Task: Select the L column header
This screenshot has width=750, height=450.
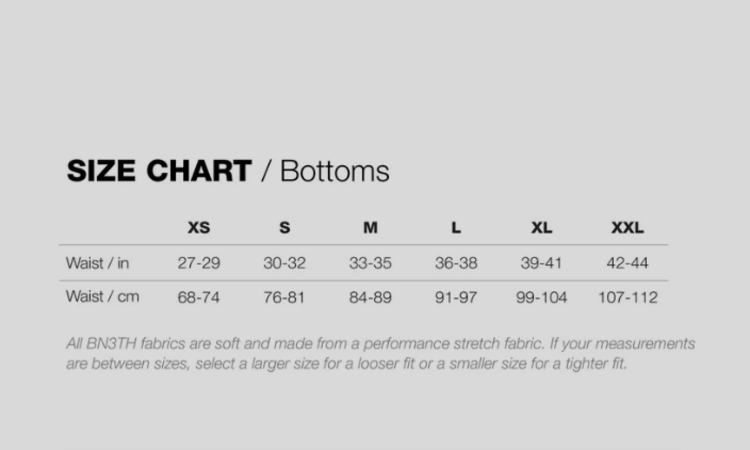Action: 456,228
